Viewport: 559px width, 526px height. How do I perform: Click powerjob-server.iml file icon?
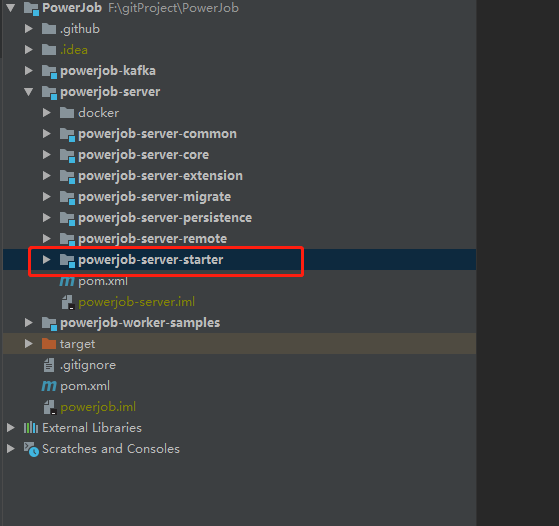coord(67,302)
